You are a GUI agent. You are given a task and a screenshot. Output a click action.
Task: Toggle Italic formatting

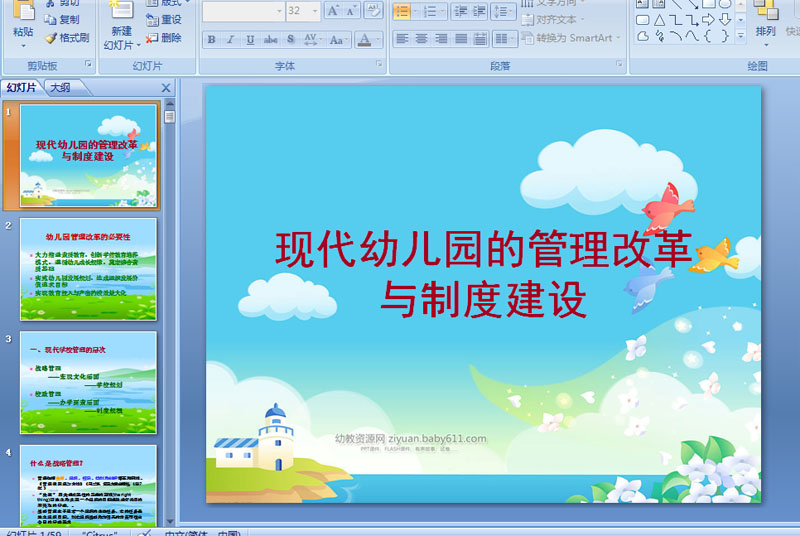coord(231,39)
